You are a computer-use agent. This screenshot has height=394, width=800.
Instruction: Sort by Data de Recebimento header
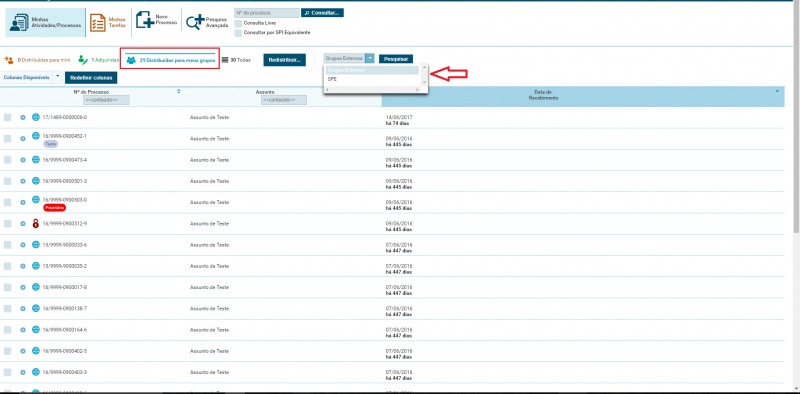544,95
